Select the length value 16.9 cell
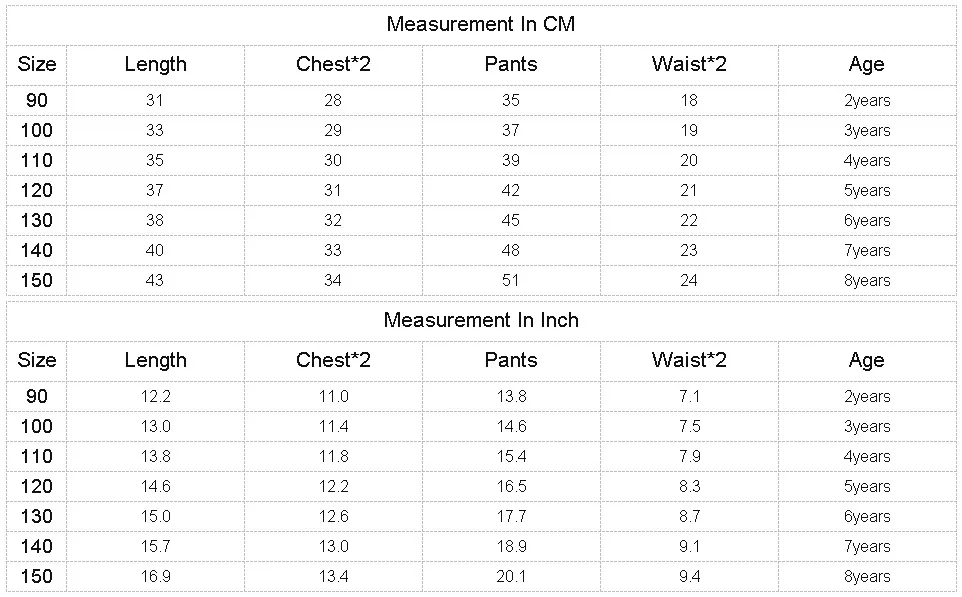The width and height of the screenshot is (962, 597). click(155, 576)
